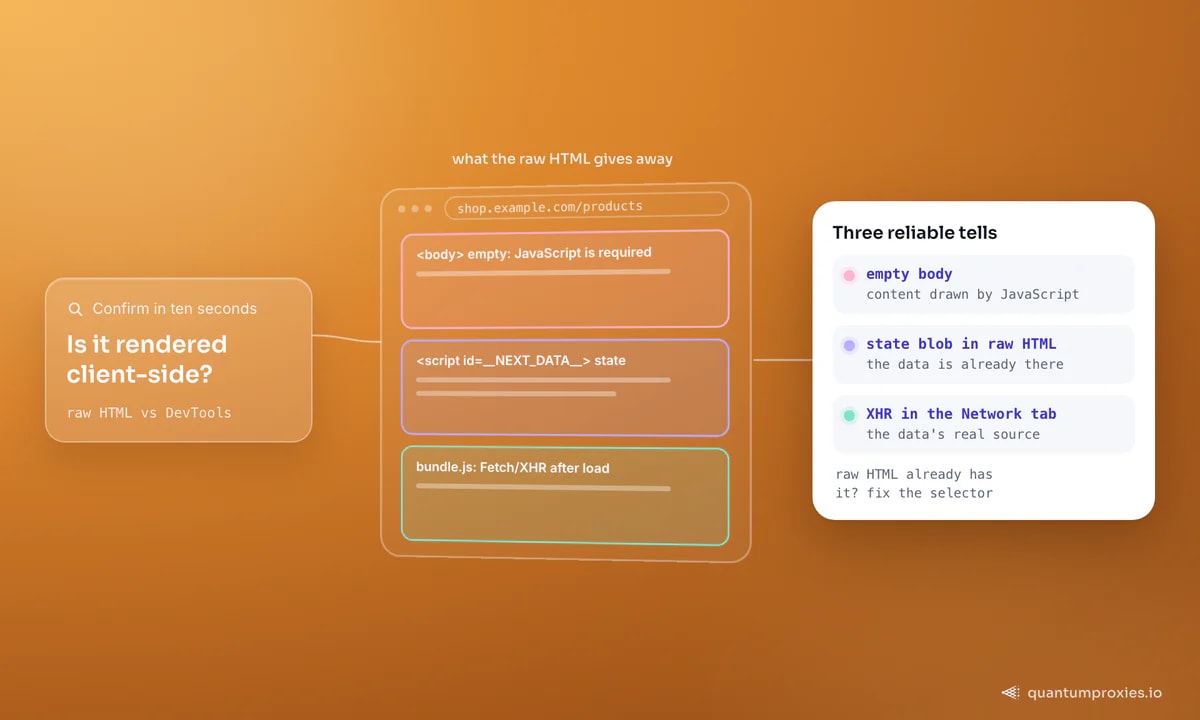Screen dimensions: 1200x720
Task: Click the purple dot next to state blob
Action: tap(849, 345)
